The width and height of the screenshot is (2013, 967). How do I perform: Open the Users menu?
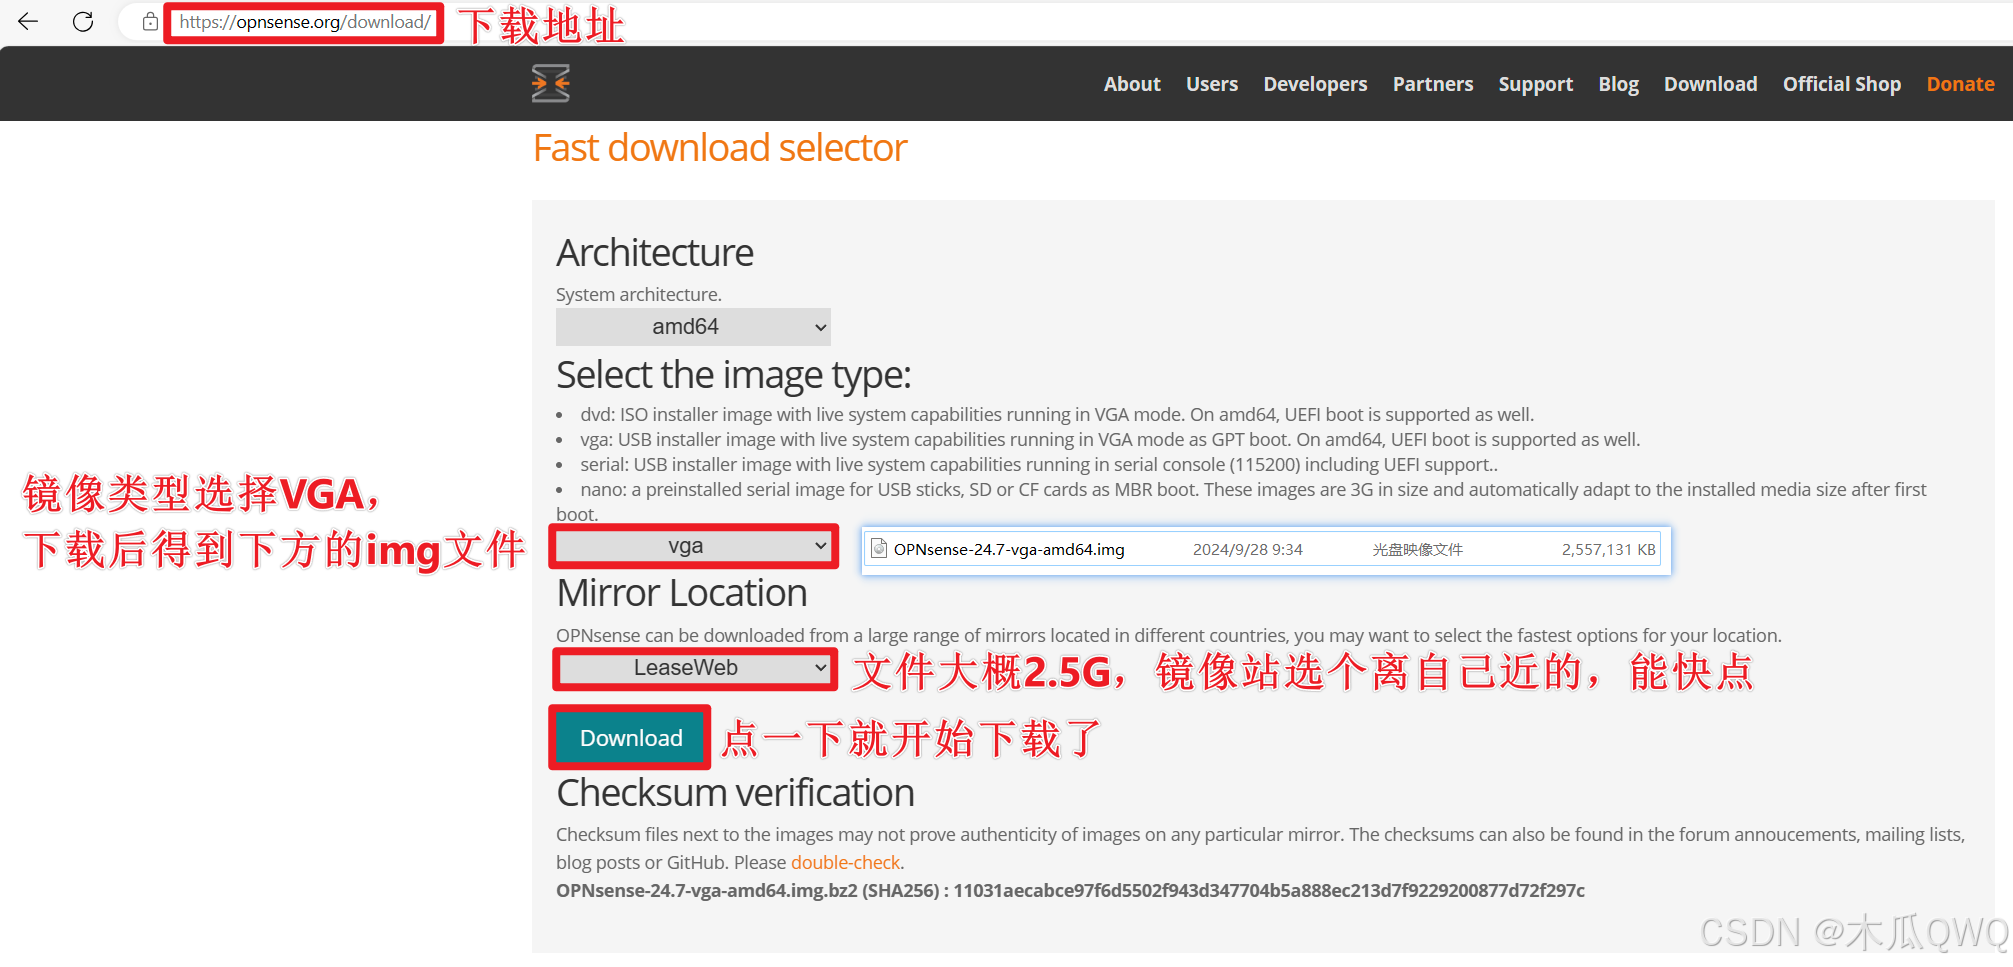(1212, 84)
